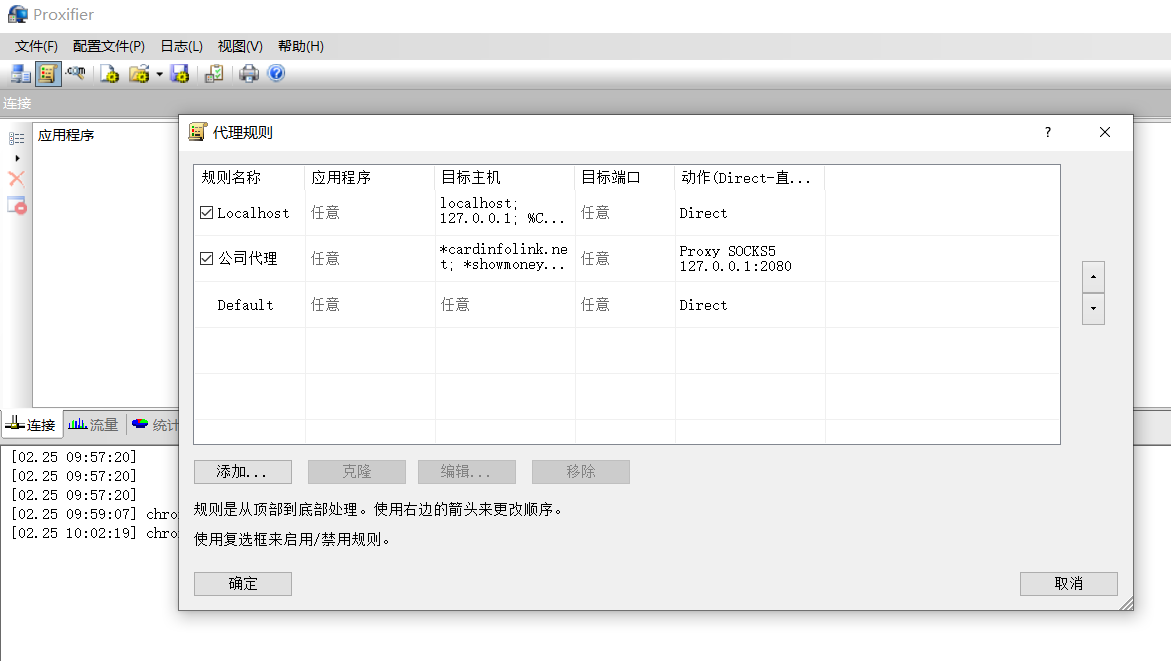This screenshot has width=1171, height=661.
Task: Click the dialog resize grip corner
Action: pos(1126,603)
